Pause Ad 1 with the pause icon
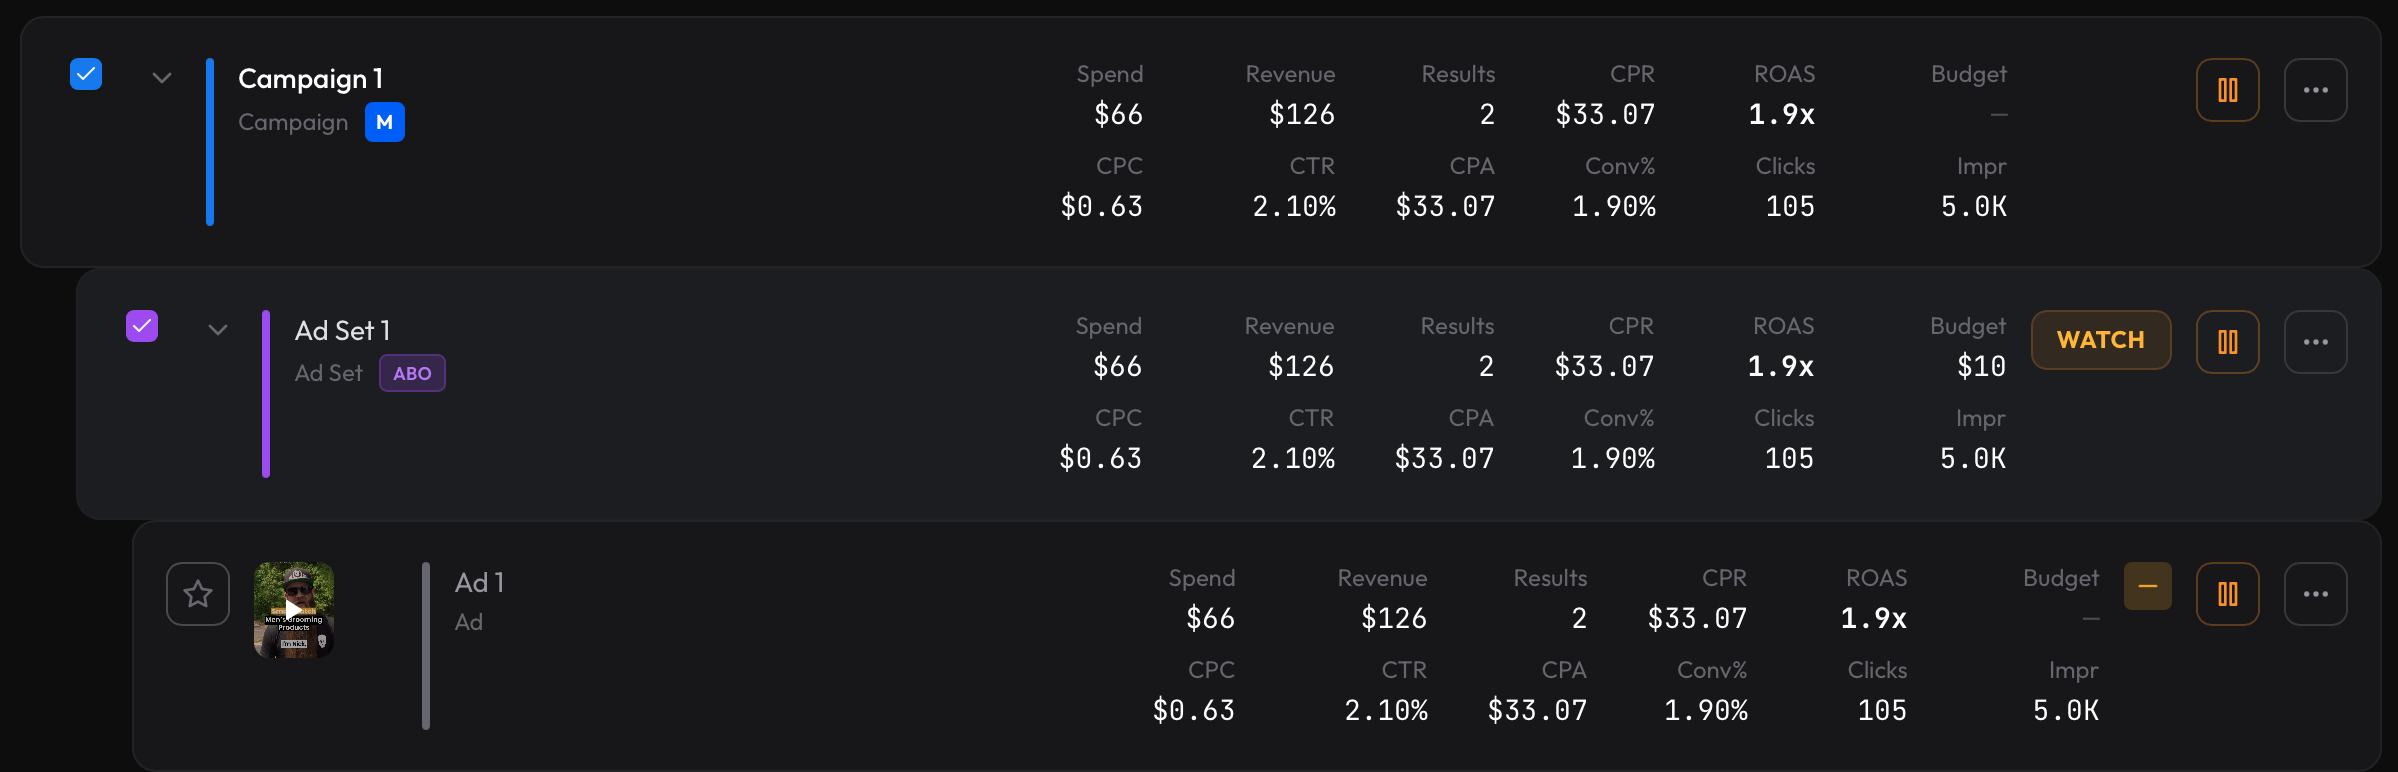Viewport: 2398px width, 772px height. (x=2227, y=594)
